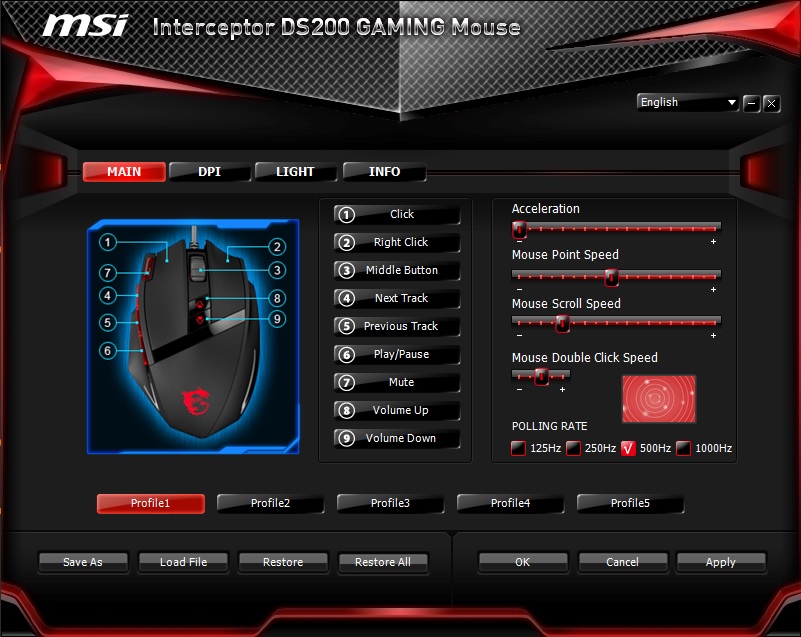Open the Mute assignment for button 7
The image size is (801, 637).
pos(397,383)
